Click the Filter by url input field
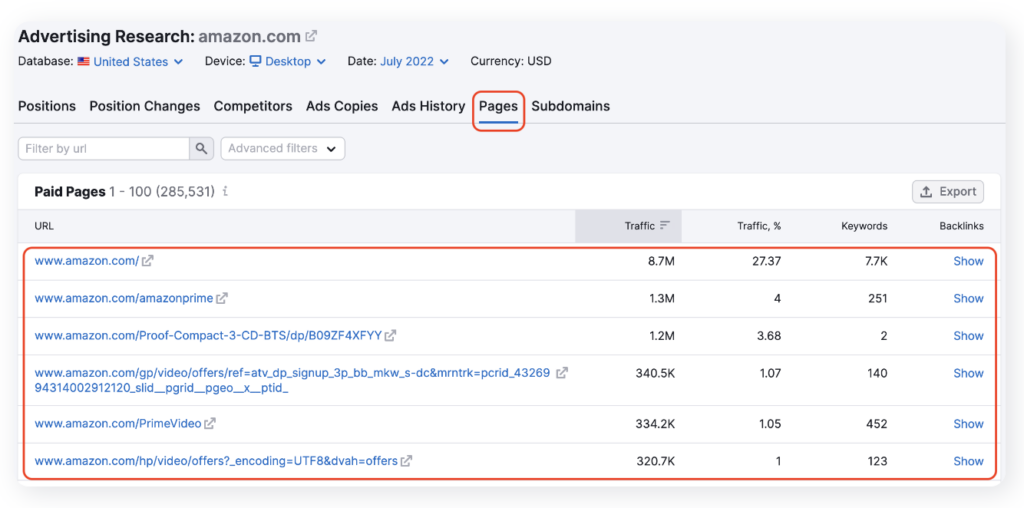1024x508 pixels. (104, 148)
